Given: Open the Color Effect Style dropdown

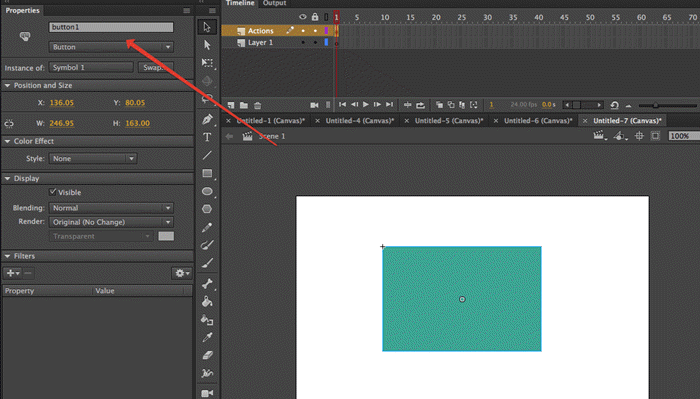Looking at the screenshot, I should pos(92,158).
